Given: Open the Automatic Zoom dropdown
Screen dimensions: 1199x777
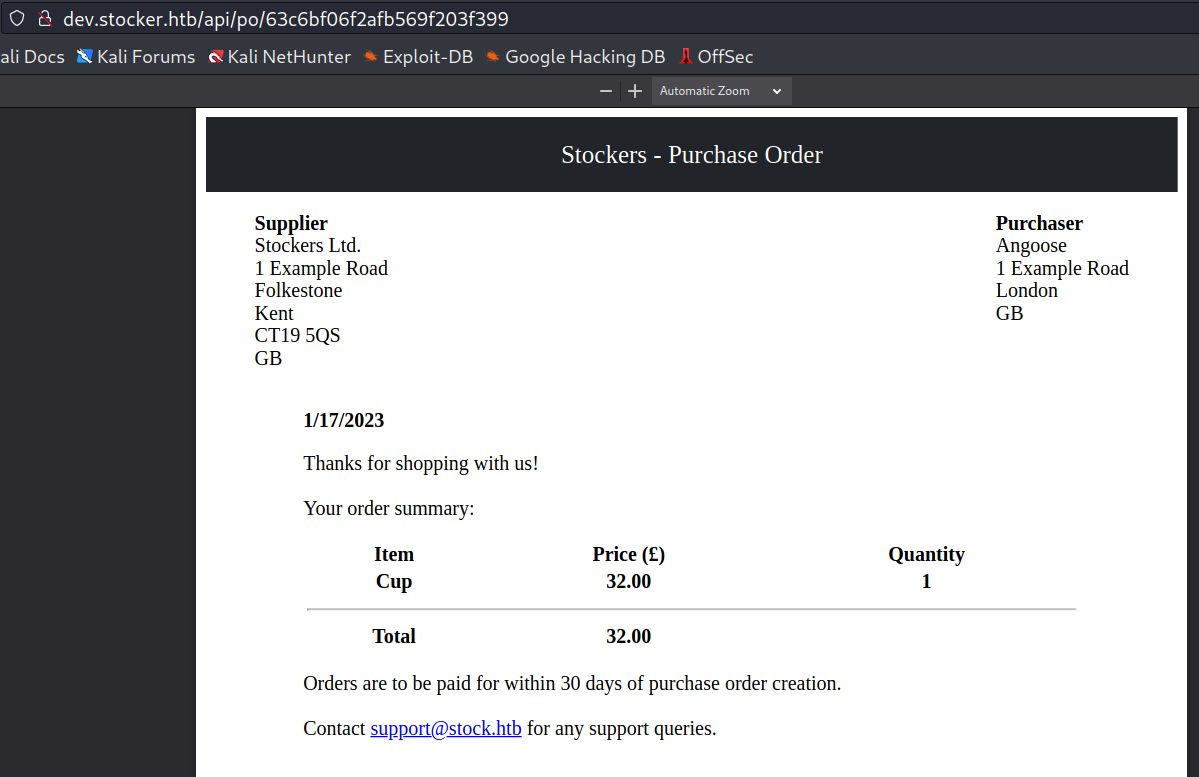Looking at the screenshot, I should [x=721, y=91].
